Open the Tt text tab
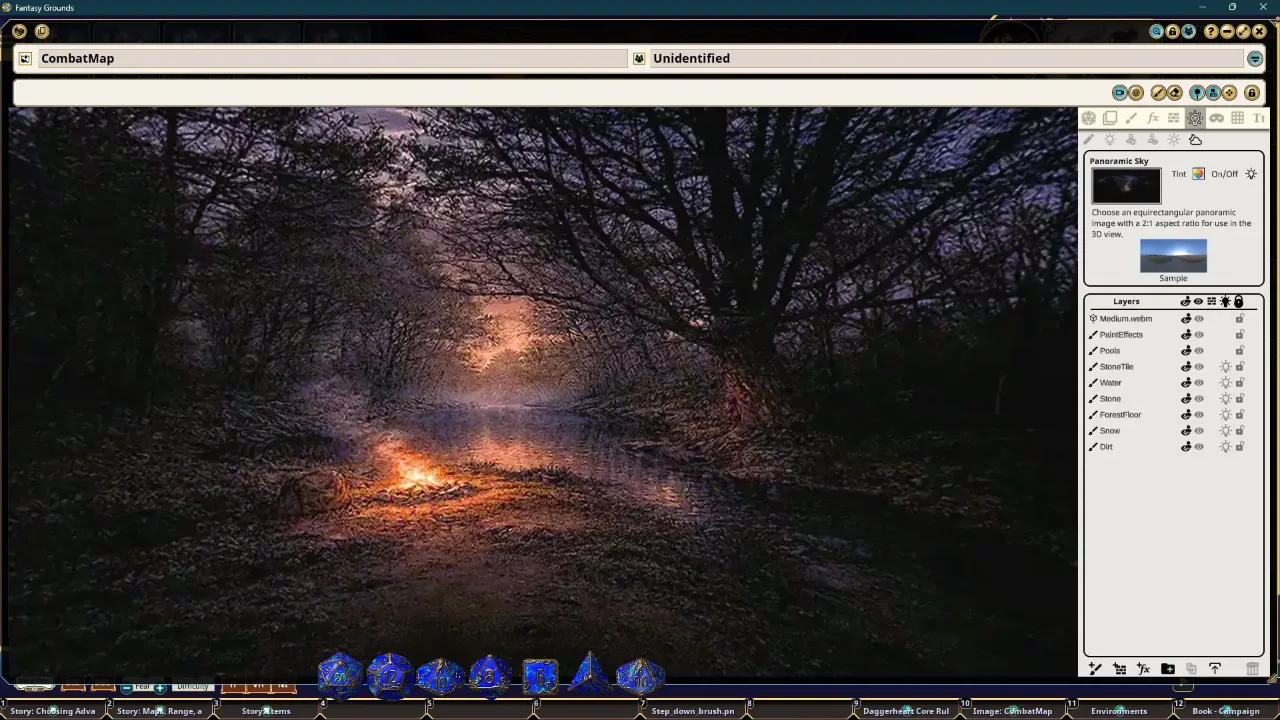 [x=1259, y=118]
